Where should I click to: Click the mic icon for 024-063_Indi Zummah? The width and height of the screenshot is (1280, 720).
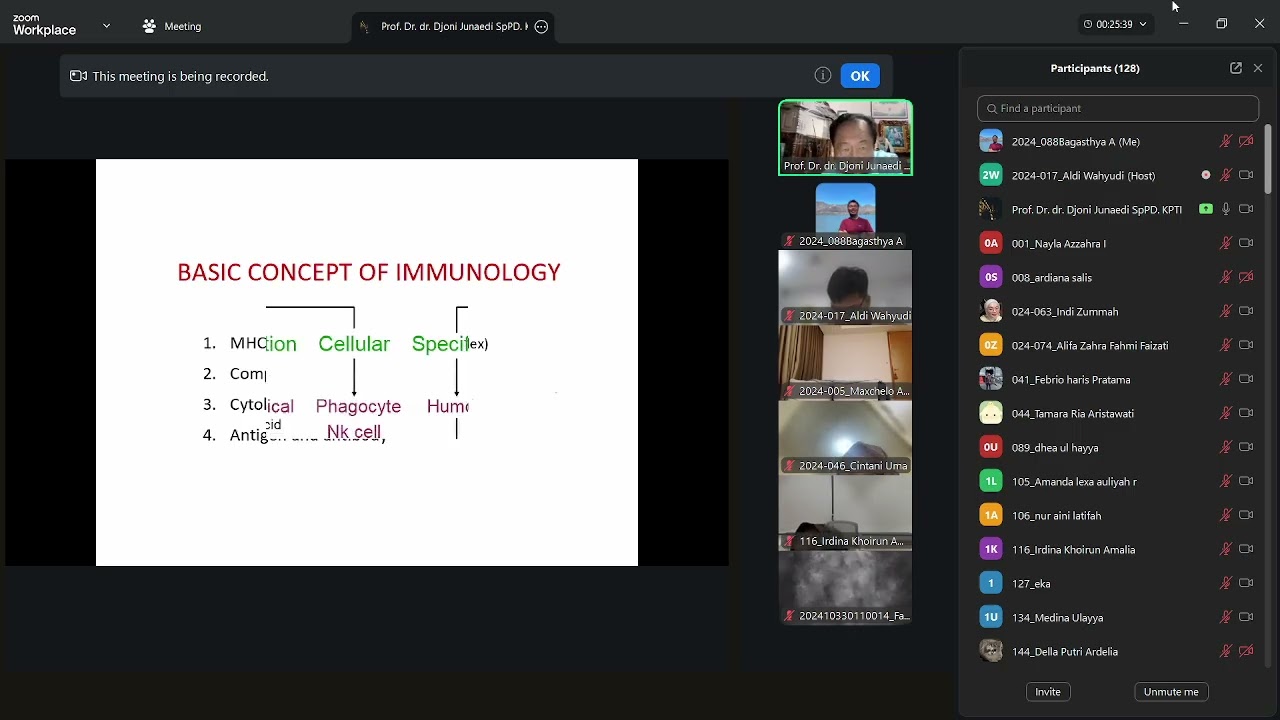(x=1225, y=311)
